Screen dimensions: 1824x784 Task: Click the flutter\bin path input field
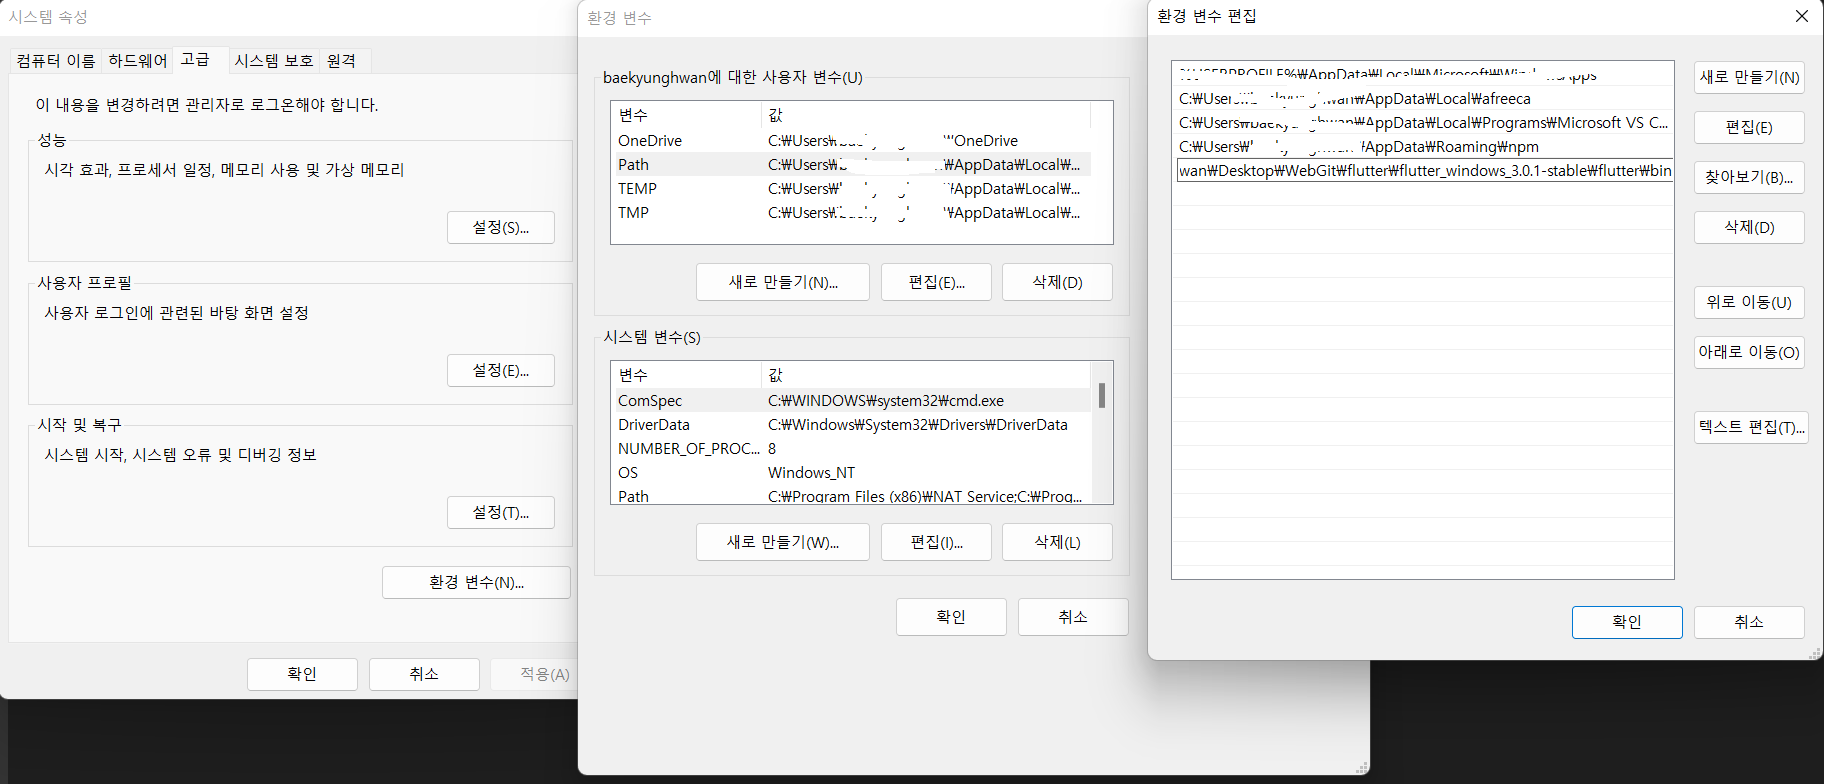click(x=1424, y=171)
